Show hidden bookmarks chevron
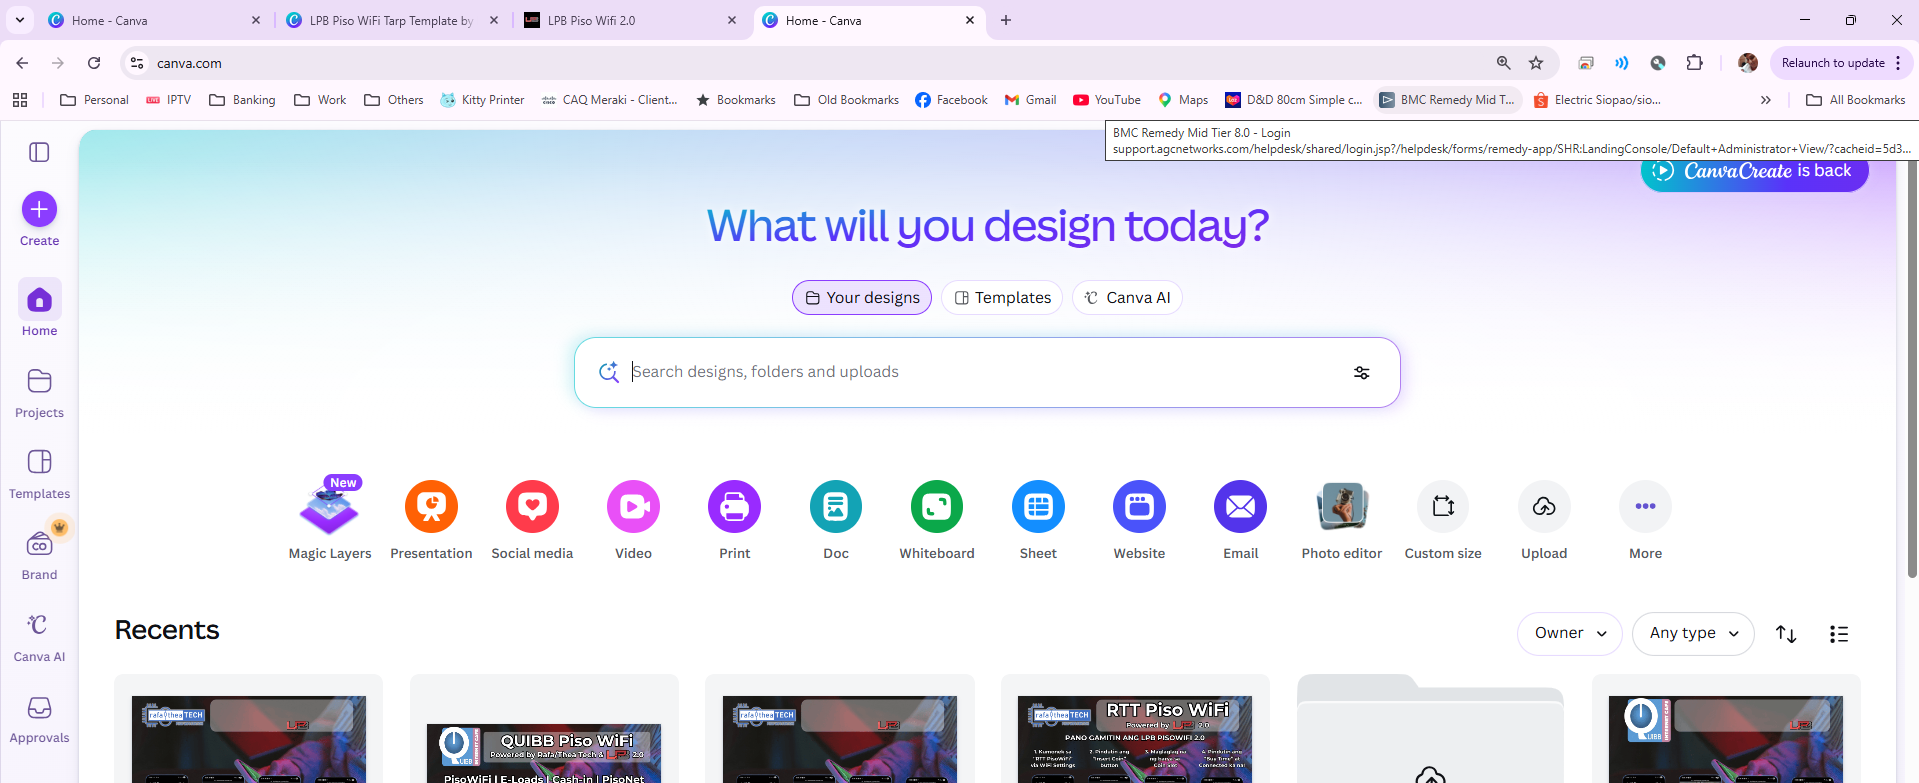The width and height of the screenshot is (1919, 783). pyautogui.click(x=1766, y=100)
